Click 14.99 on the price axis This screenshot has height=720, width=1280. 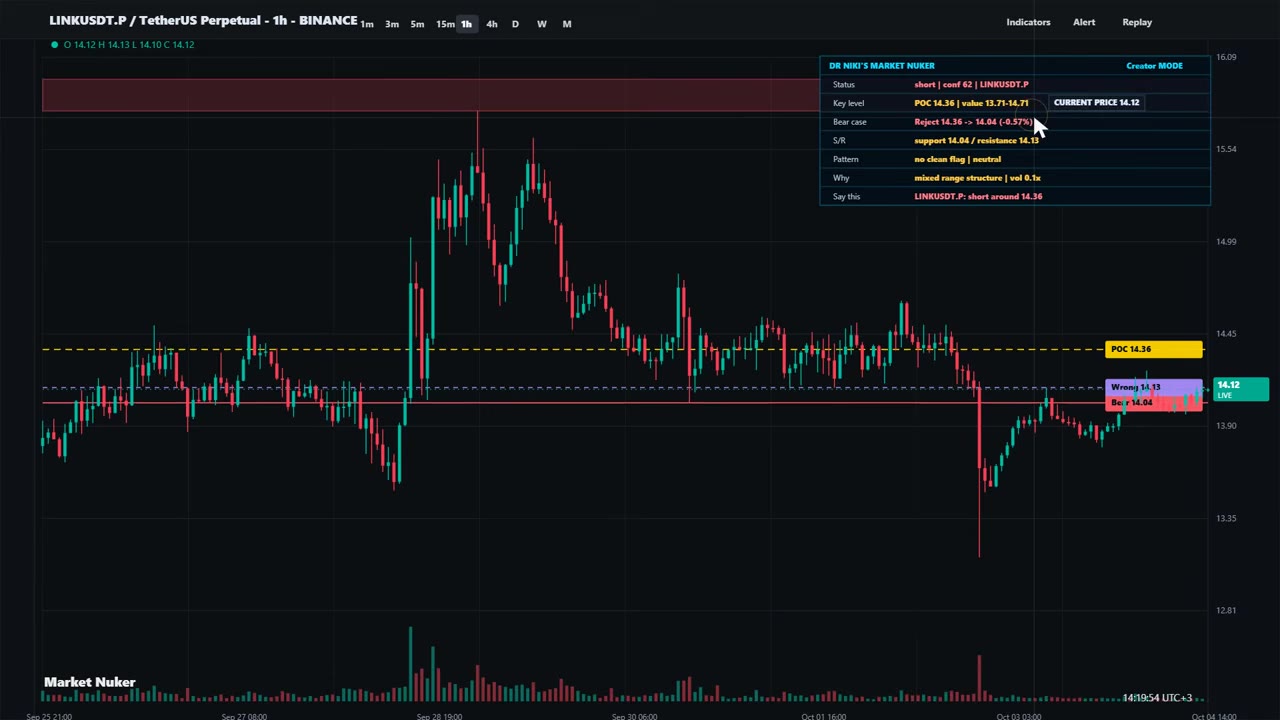pos(1225,241)
